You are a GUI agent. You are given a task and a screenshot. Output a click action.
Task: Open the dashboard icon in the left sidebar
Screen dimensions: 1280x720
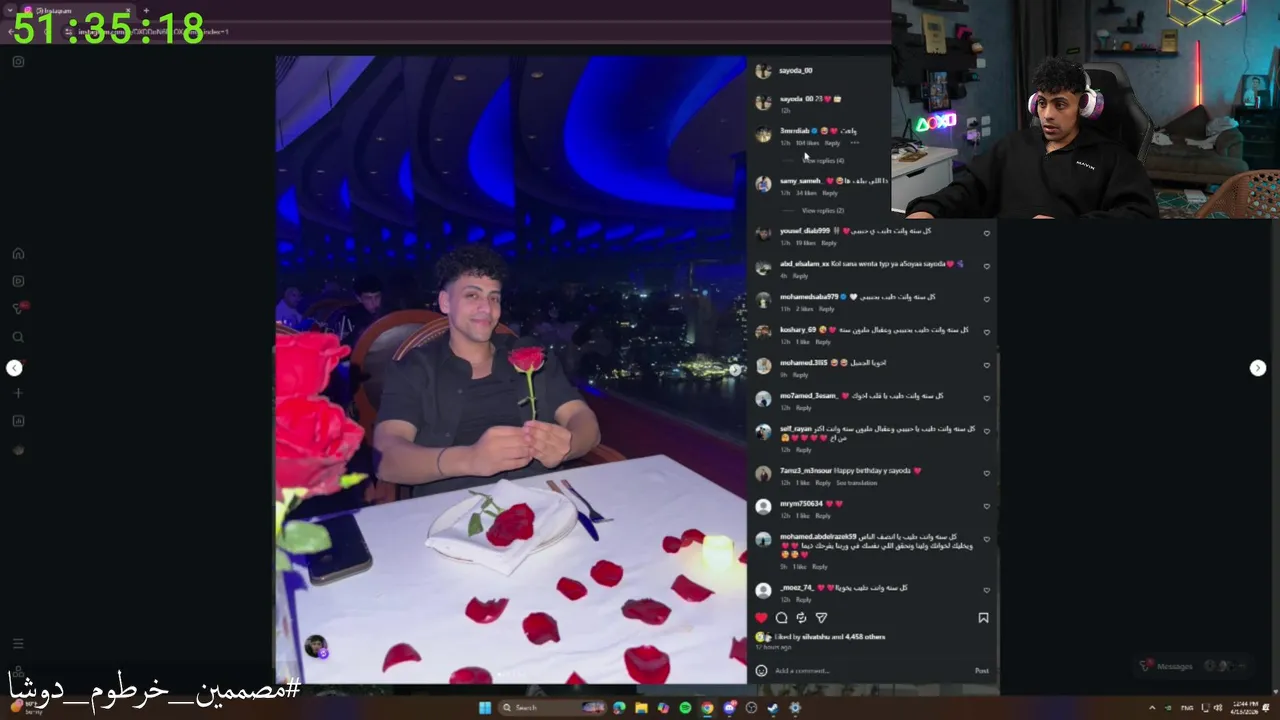pyautogui.click(x=18, y=421)
